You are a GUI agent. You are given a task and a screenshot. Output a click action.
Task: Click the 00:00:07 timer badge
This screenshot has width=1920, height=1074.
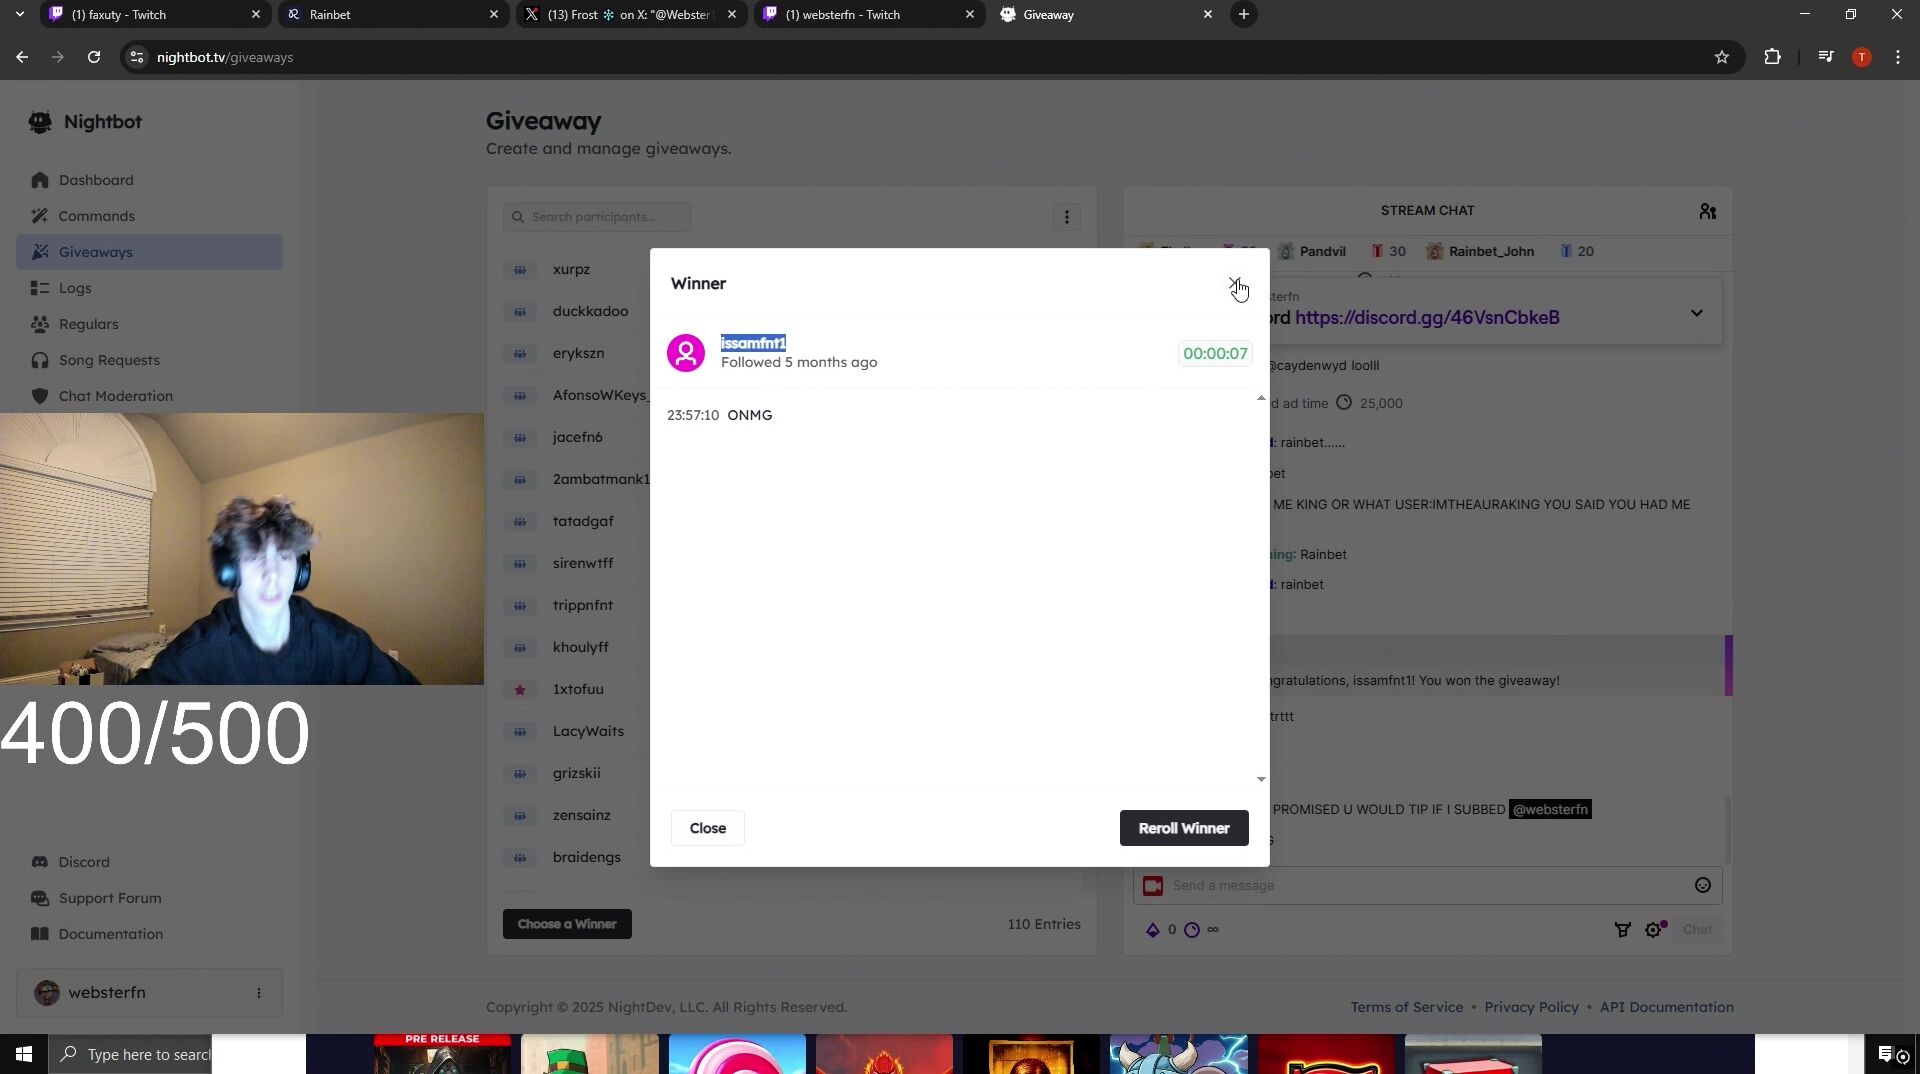(x=1215, y=353)
